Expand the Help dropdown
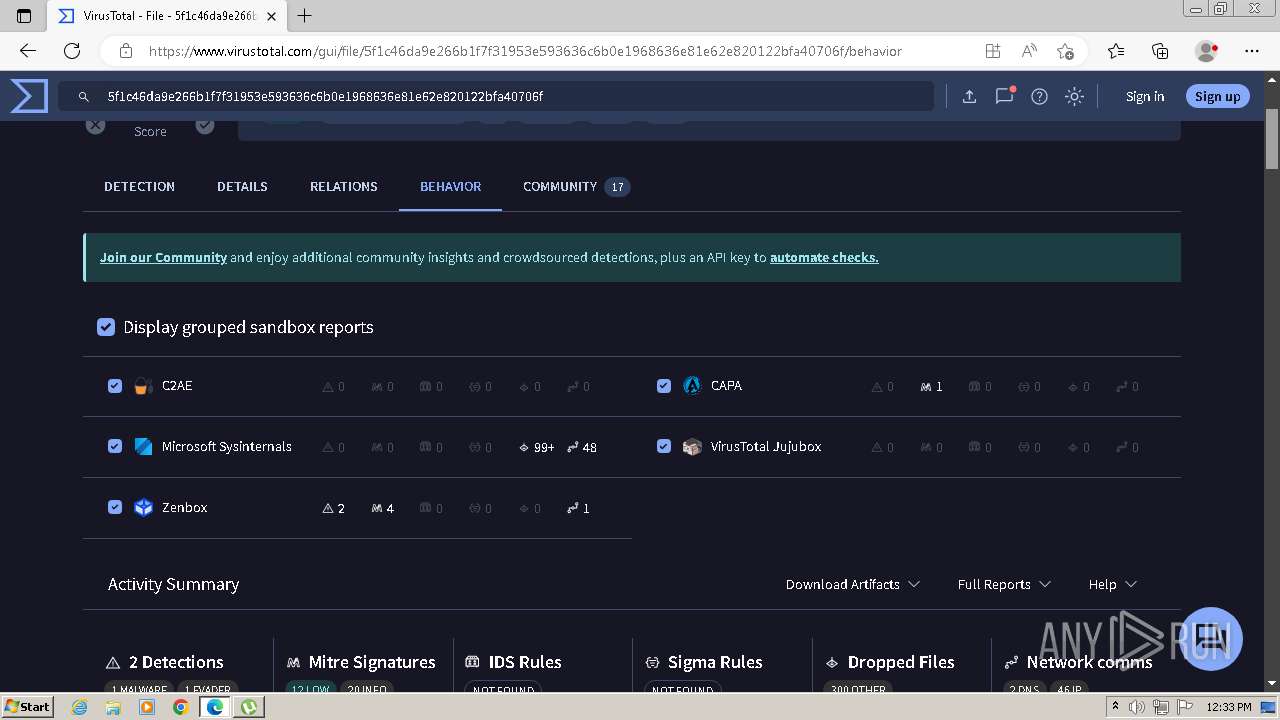1280x720 pixels. click(x=1113, y=584)
